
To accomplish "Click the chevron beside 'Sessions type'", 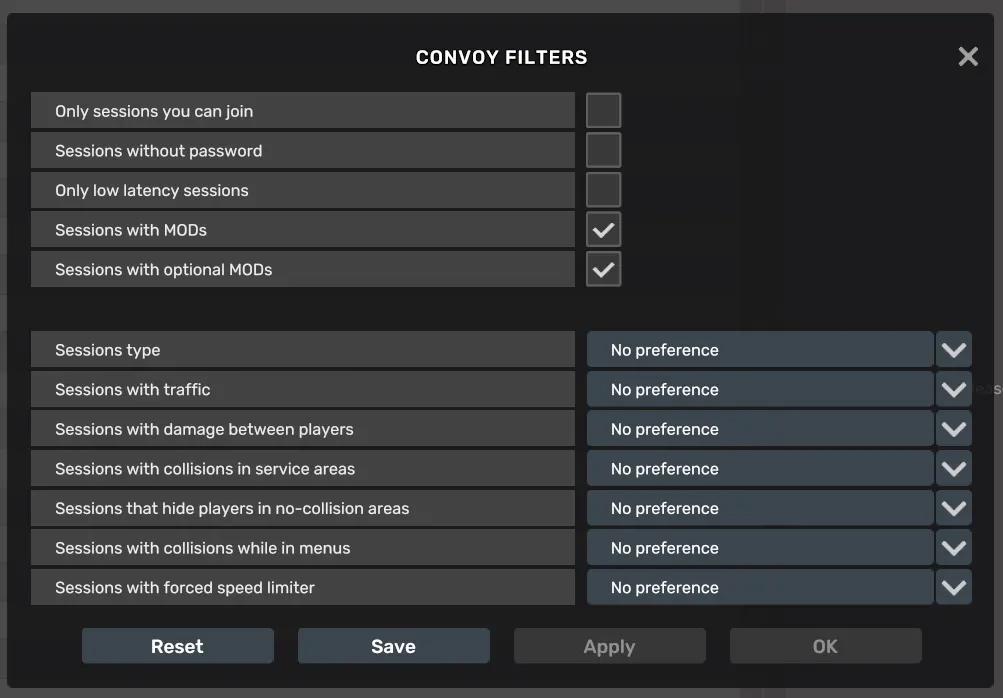I will tap(953, 349).
